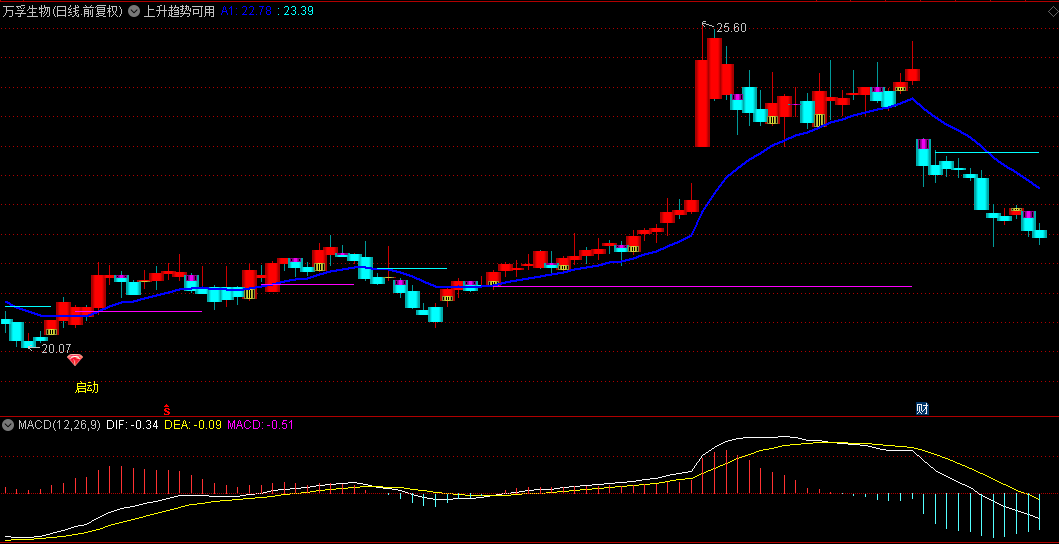This screenshot has height=544, width=1059.
Task: Click the 25.60 high price label
Action: coord(731,28)
